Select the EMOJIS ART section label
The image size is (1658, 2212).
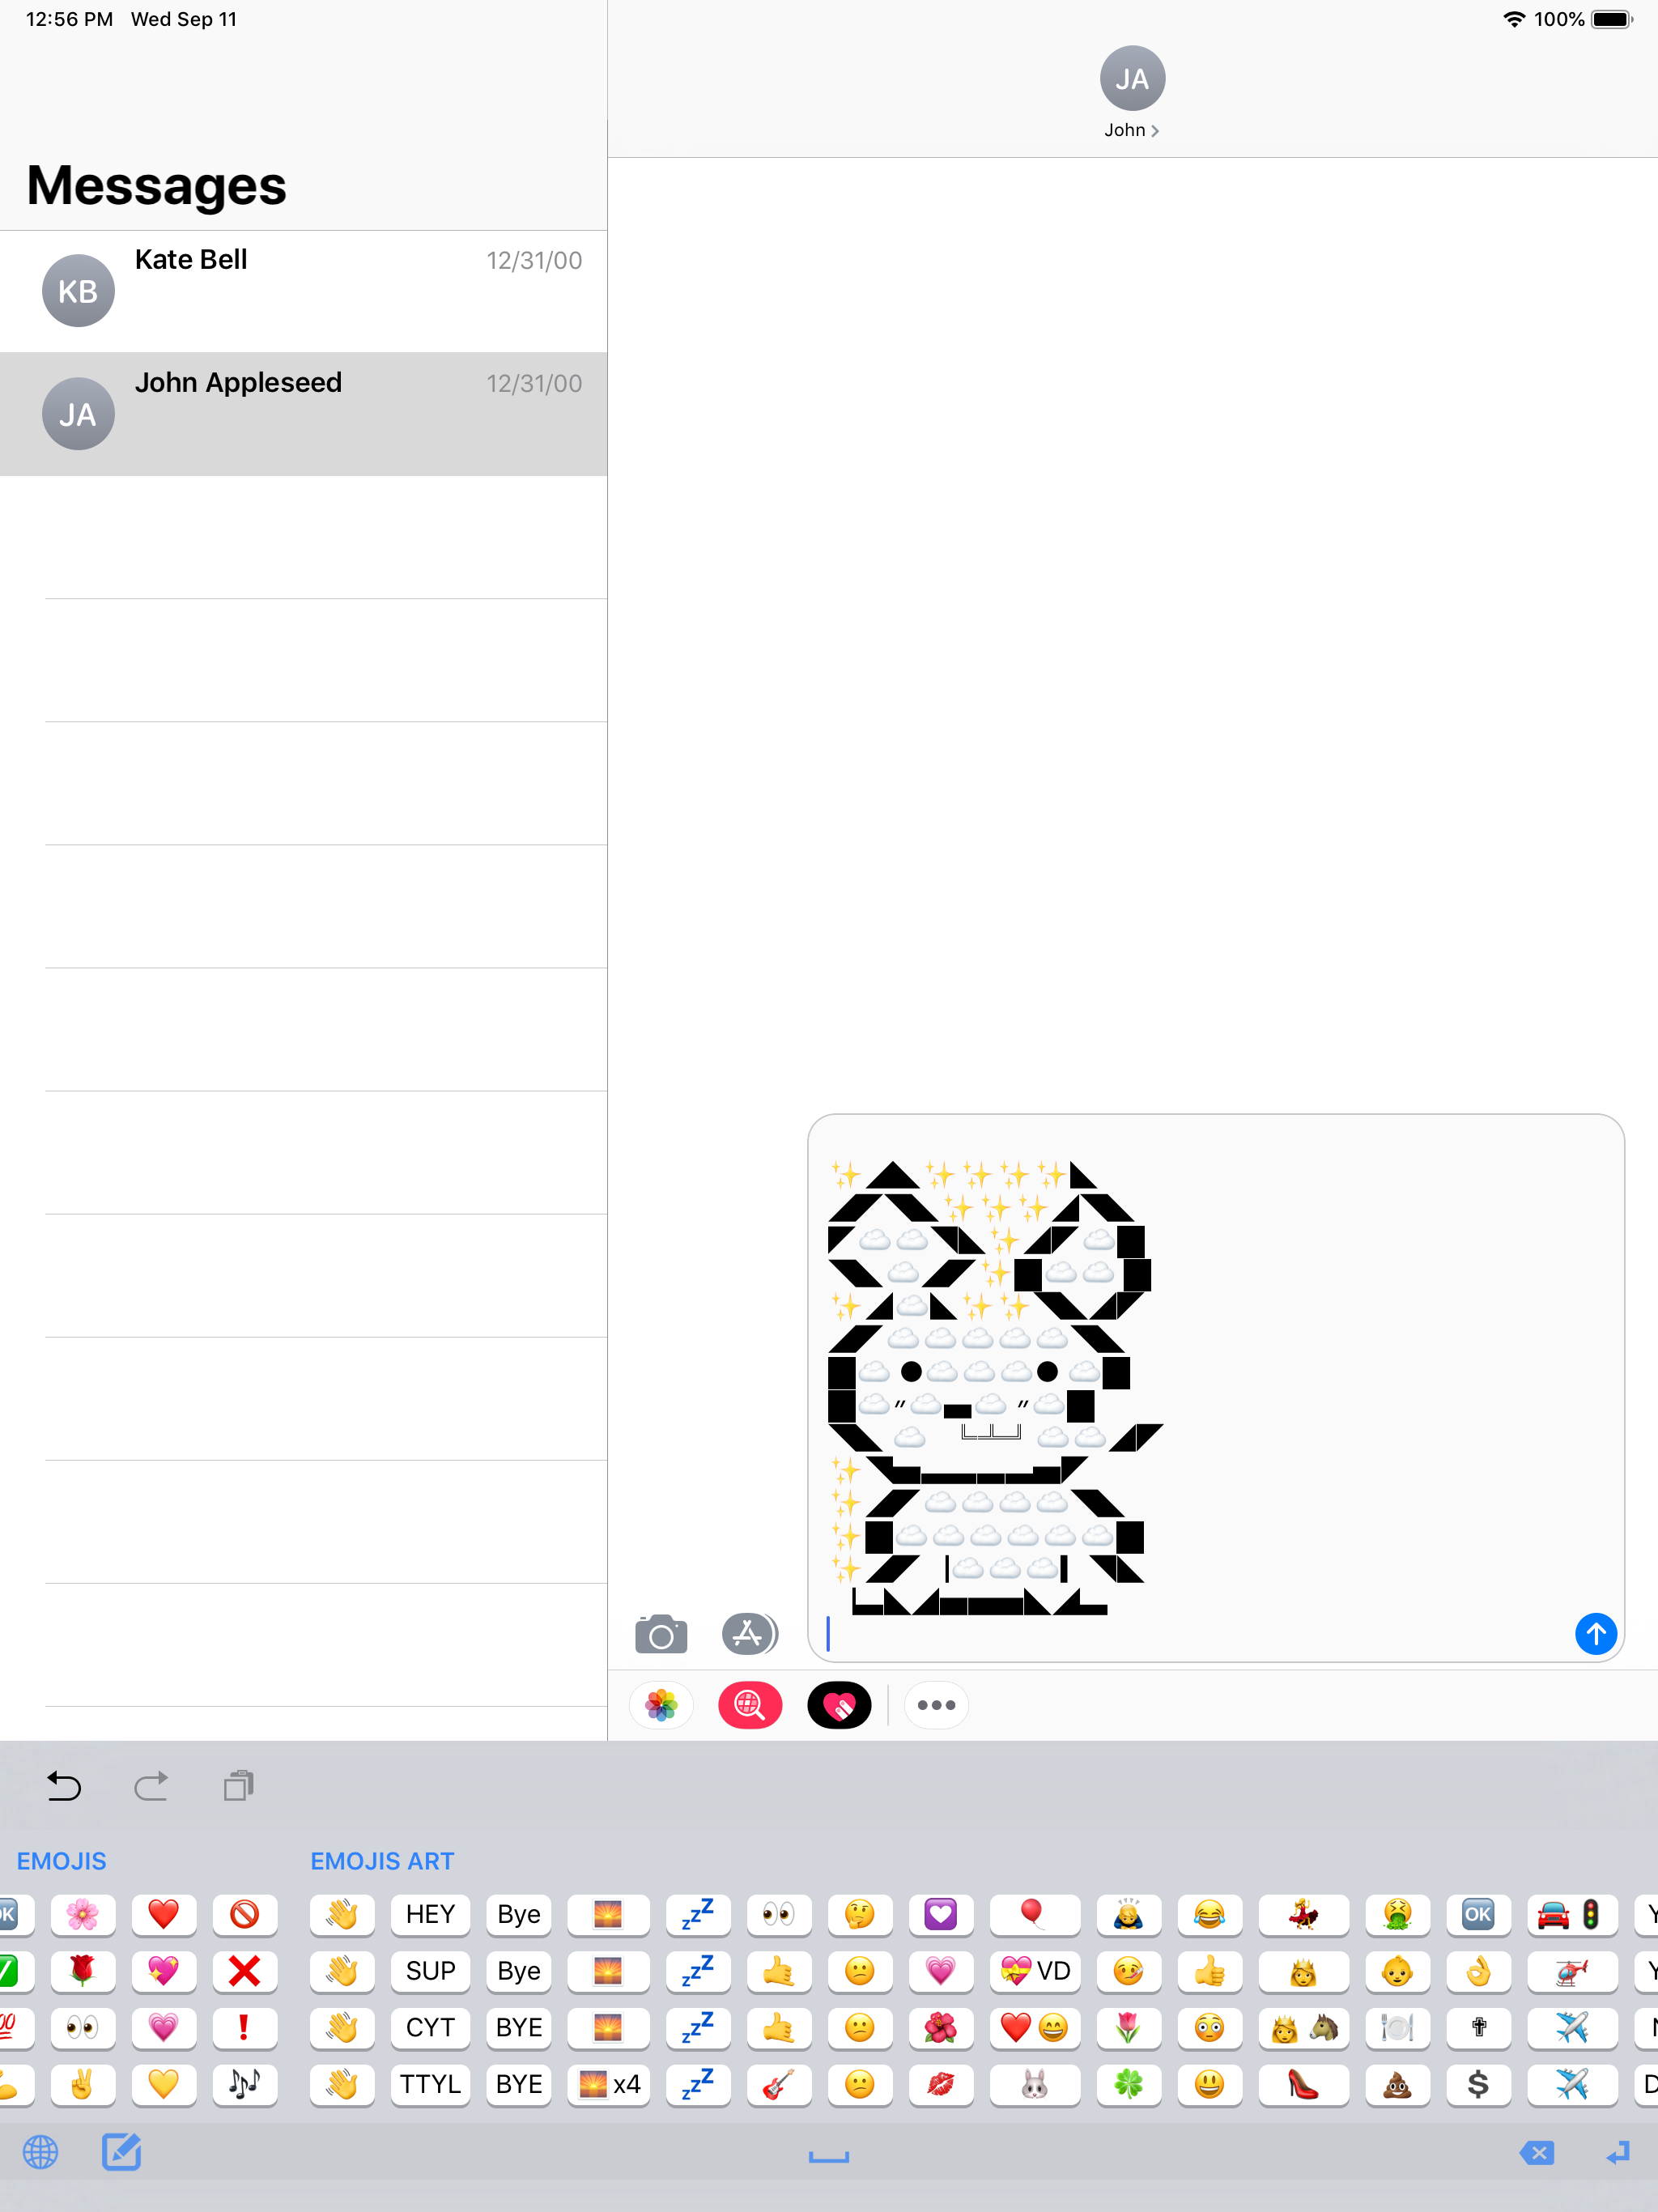click(382, 1861)
